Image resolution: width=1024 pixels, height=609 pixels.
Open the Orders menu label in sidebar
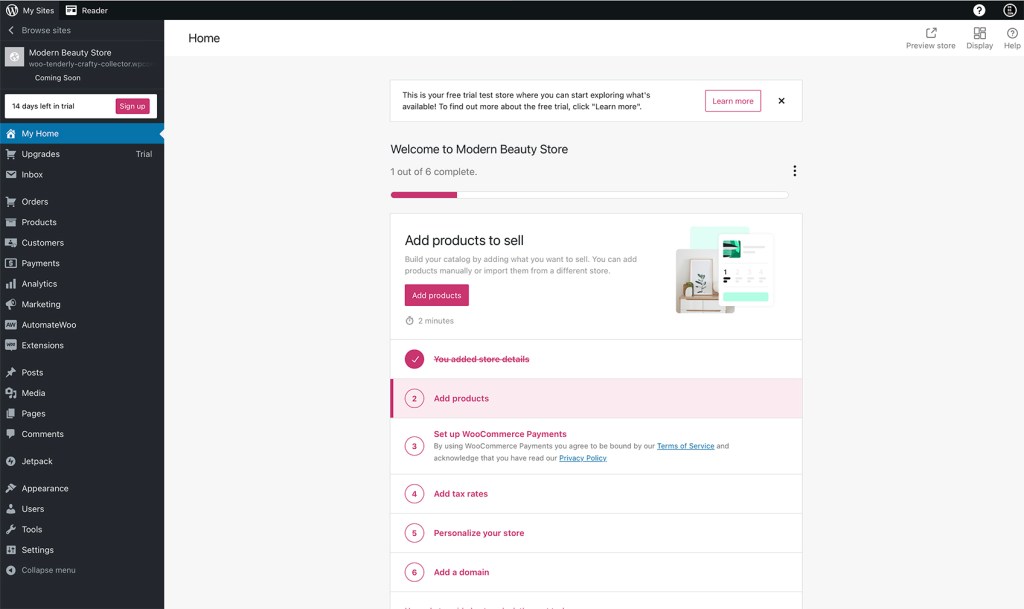coord(35,202)
